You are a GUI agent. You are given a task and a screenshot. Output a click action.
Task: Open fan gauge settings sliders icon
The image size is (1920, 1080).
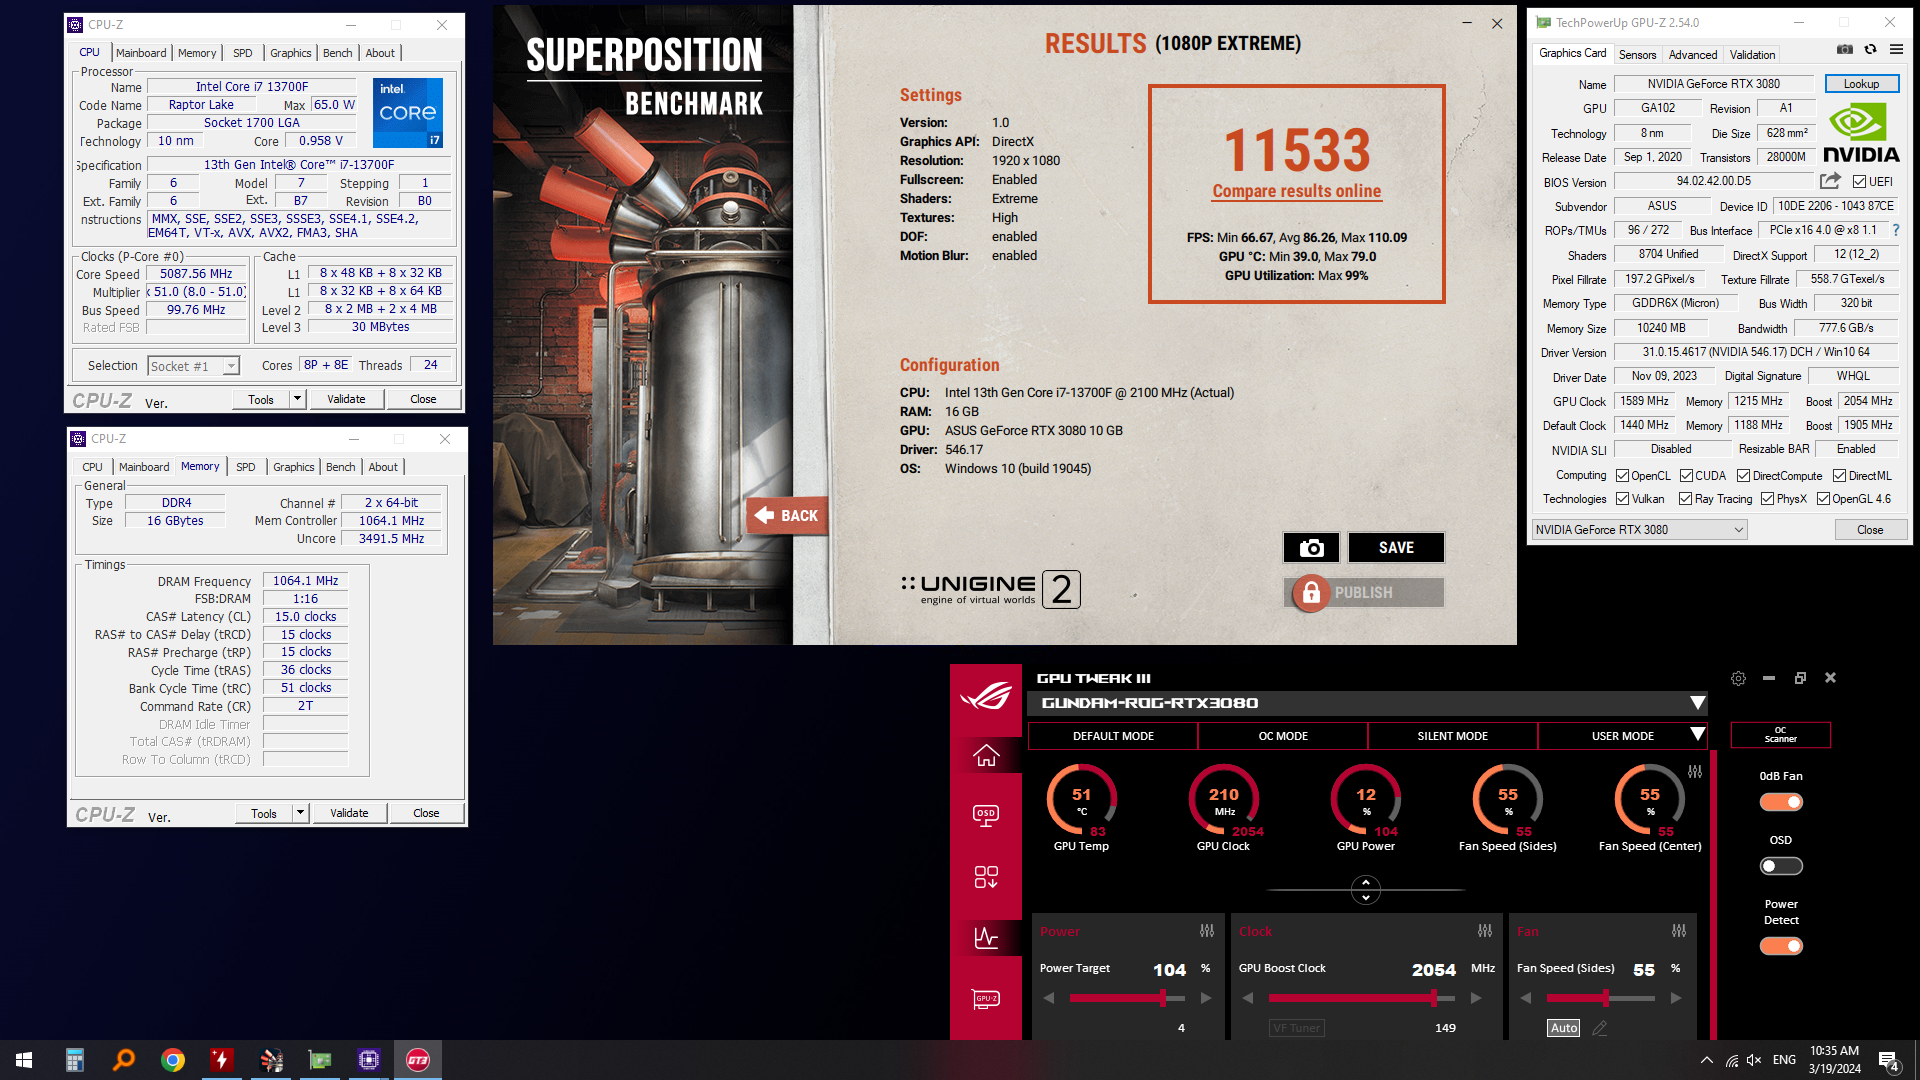point(1695,772)
